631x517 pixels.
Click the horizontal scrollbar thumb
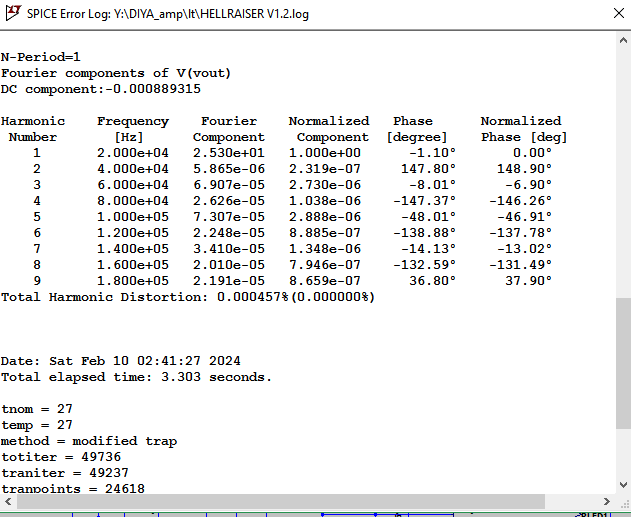click(x=281, y=502)
